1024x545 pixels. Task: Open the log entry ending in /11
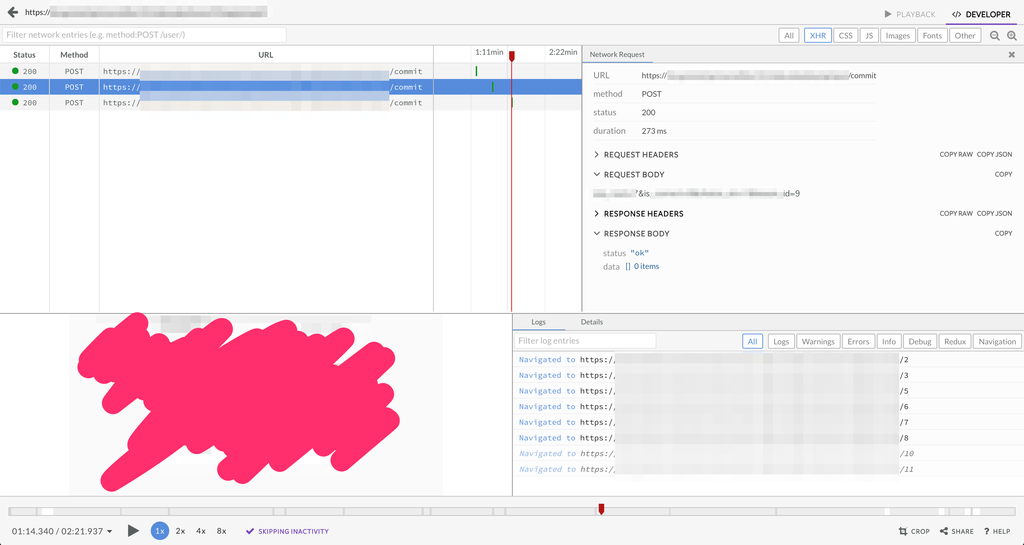[768, 469]
